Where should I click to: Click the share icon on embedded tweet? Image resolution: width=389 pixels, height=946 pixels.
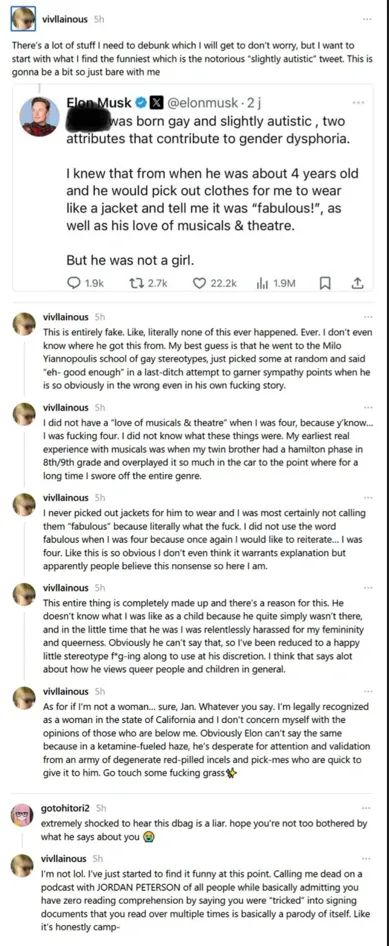pos(356,283)
